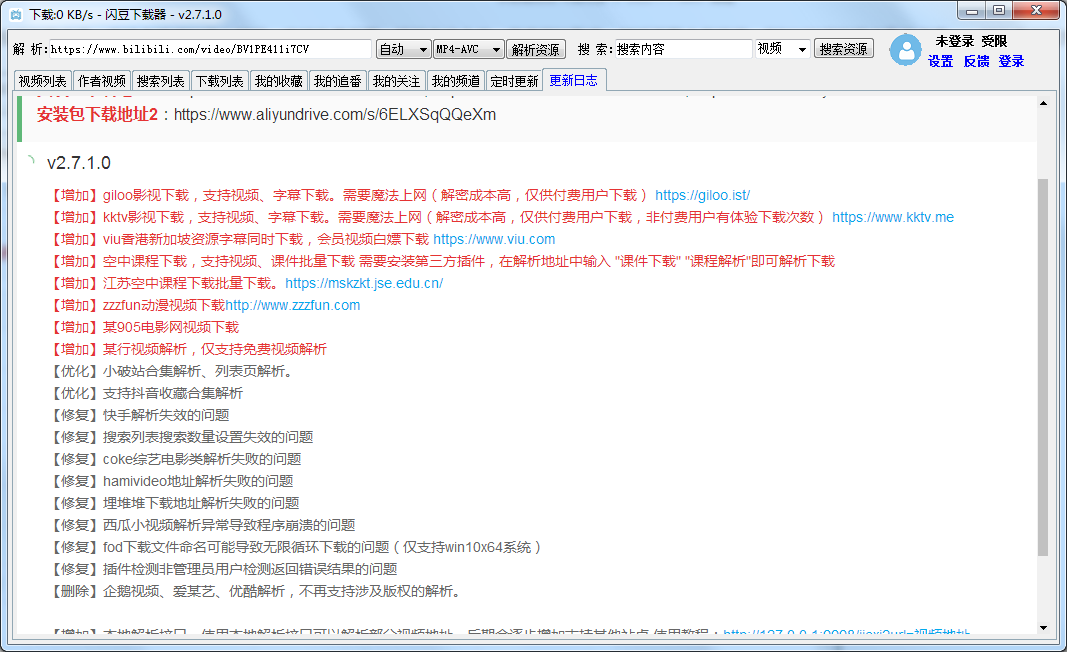Click the v2.7.1.0 version heading
This screenshot has height=652, width=1067.
click(x=79, y=163)
